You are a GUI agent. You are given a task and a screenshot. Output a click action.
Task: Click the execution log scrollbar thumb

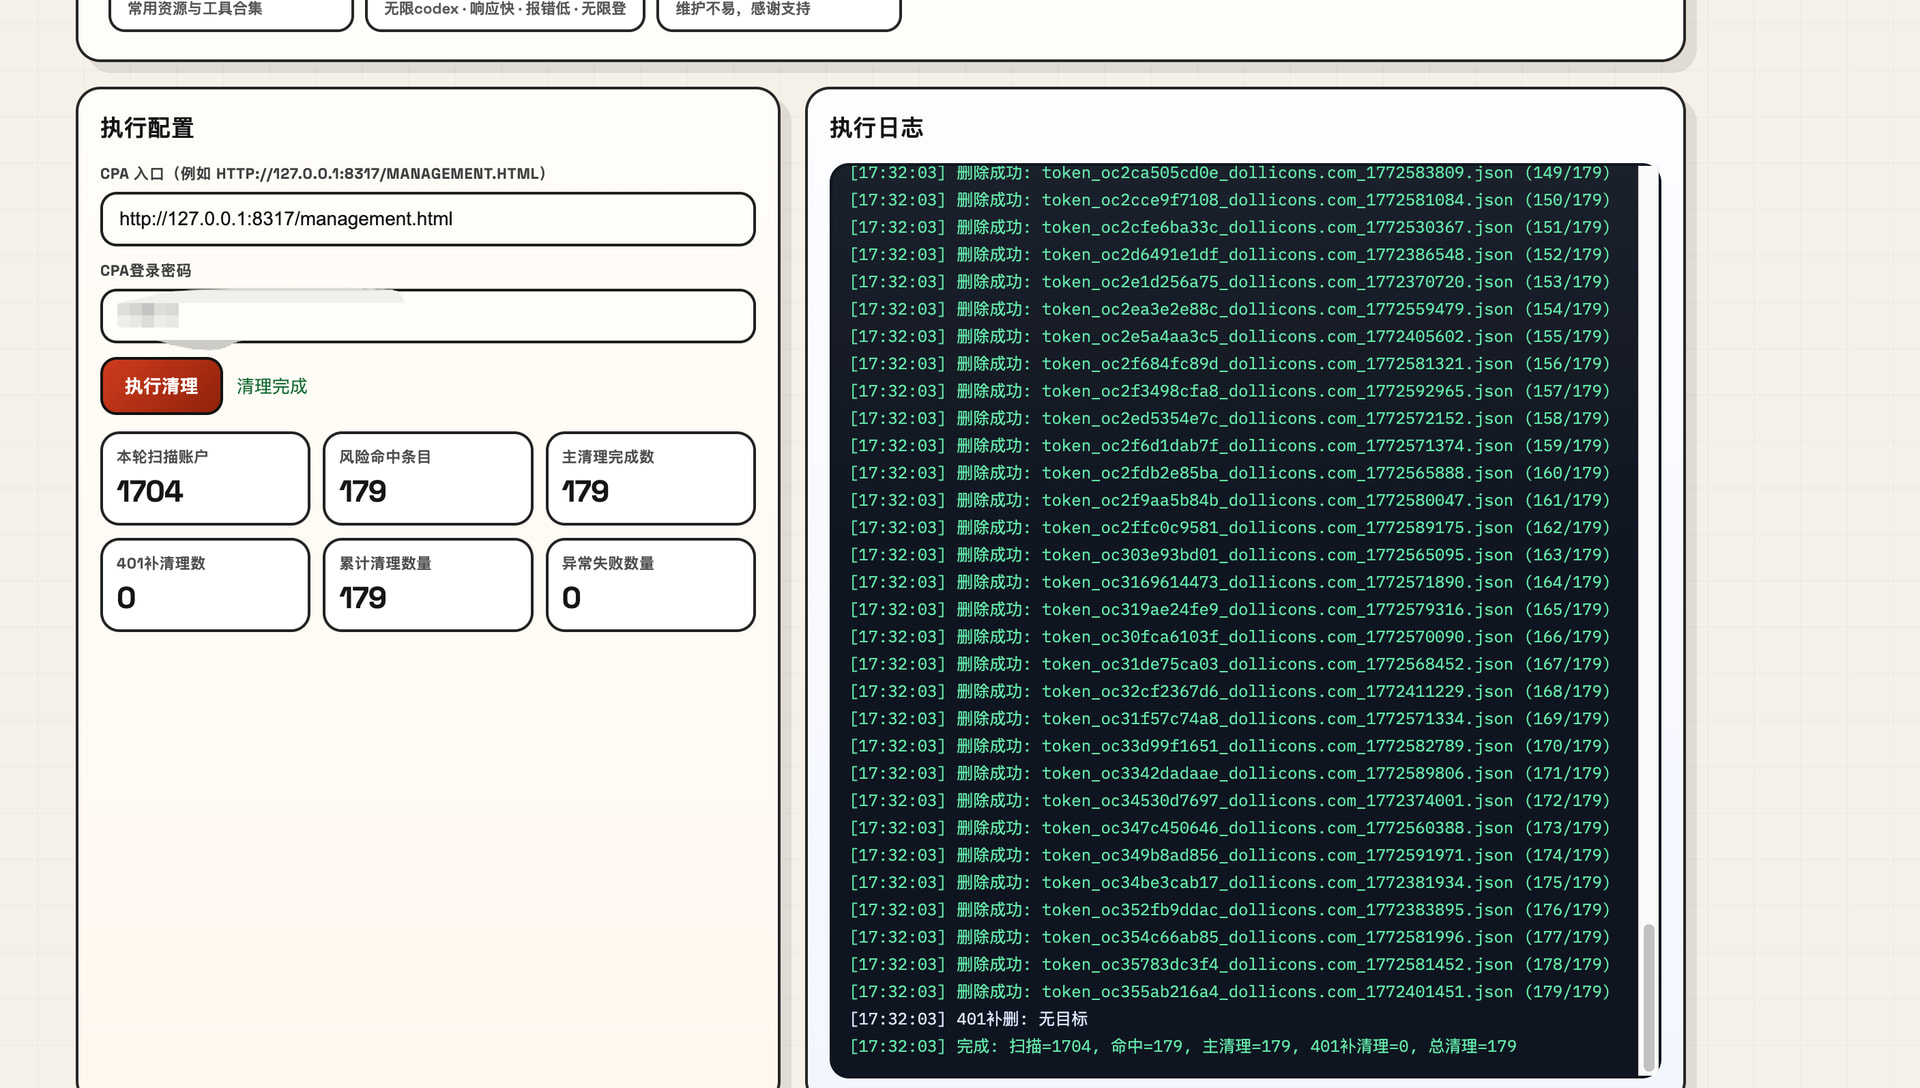pos(1649,997)
